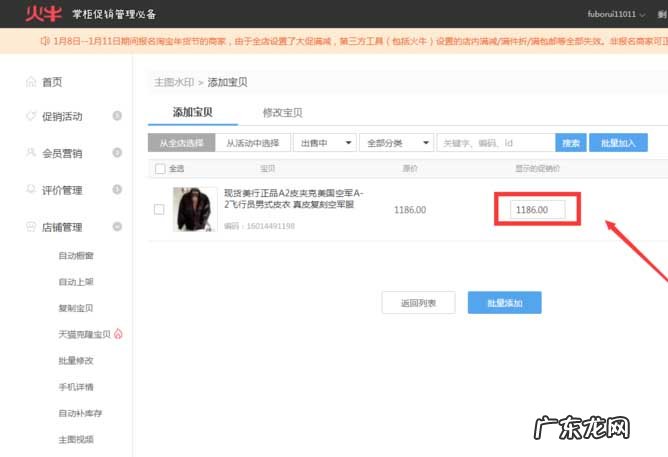Expand the 促销活动 section arrow
668x457 pixels.
click(x=117, y=116)
